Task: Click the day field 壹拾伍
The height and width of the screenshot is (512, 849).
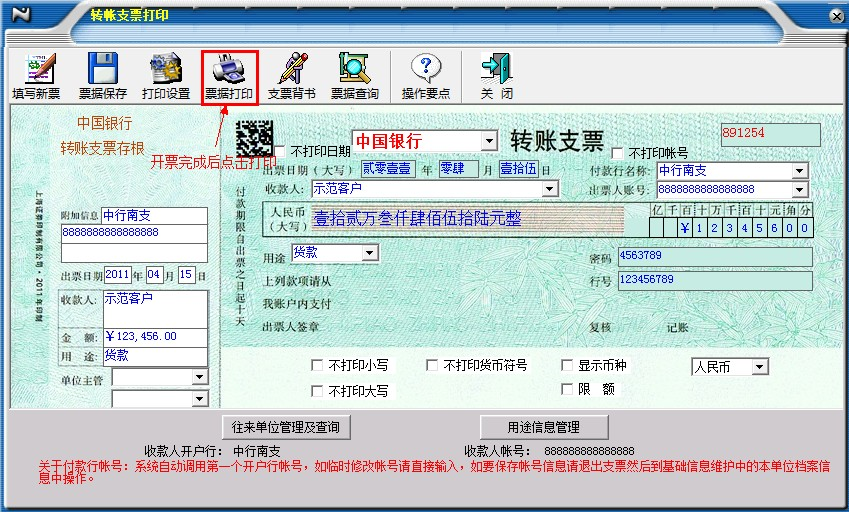Action: click(519, 169)
